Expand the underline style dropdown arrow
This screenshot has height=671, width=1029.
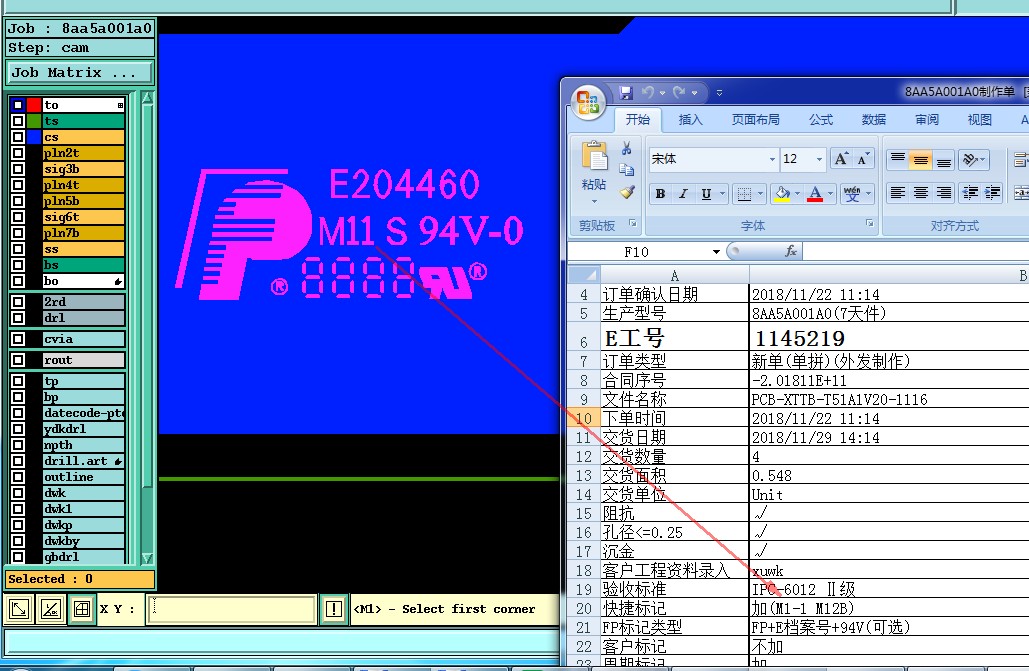pyautogui.click(x=723, y=194)
